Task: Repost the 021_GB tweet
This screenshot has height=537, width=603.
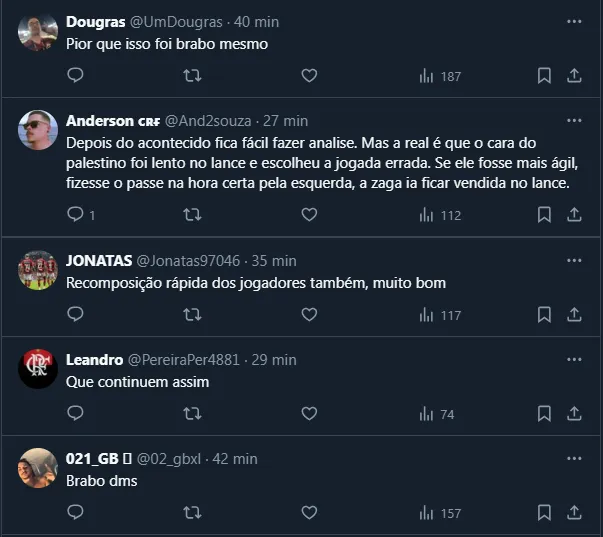Action: pos(193,512)
